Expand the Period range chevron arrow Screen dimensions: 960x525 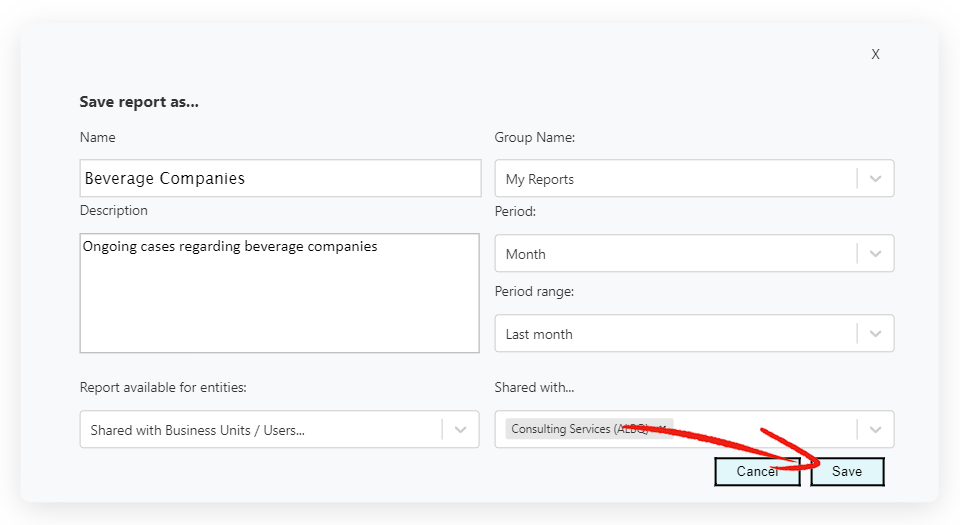[x=875, y=334]
